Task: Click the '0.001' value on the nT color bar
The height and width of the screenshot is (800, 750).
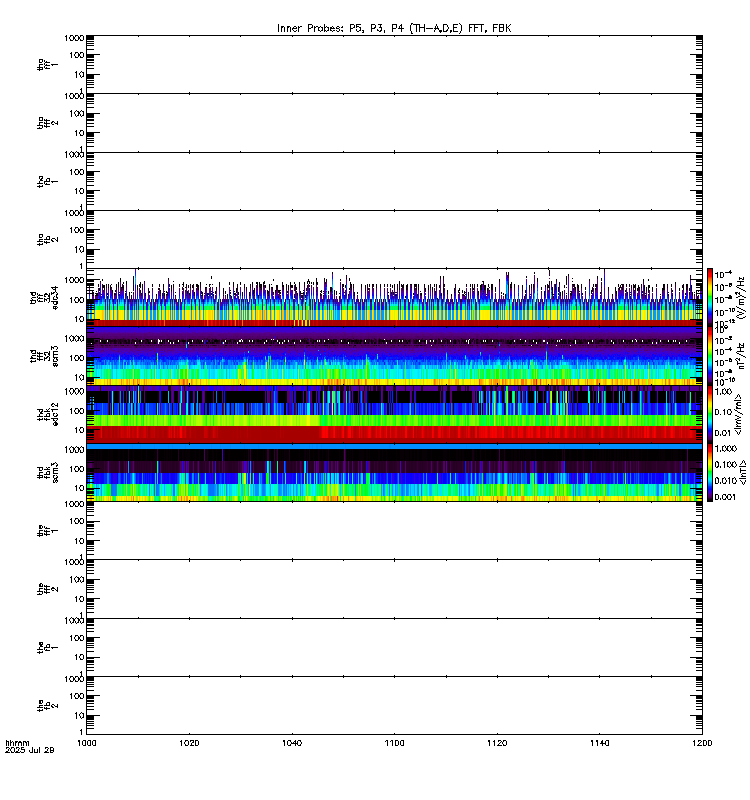Action: click(726, 497)
